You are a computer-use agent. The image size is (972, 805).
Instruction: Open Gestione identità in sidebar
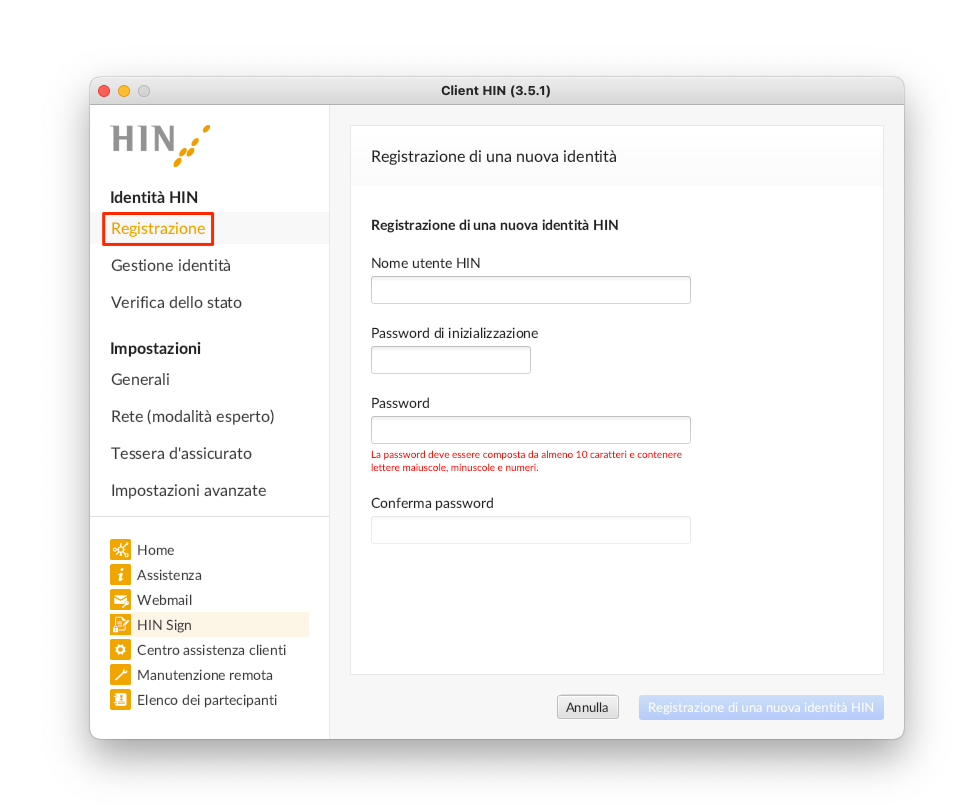click(171, 265)
